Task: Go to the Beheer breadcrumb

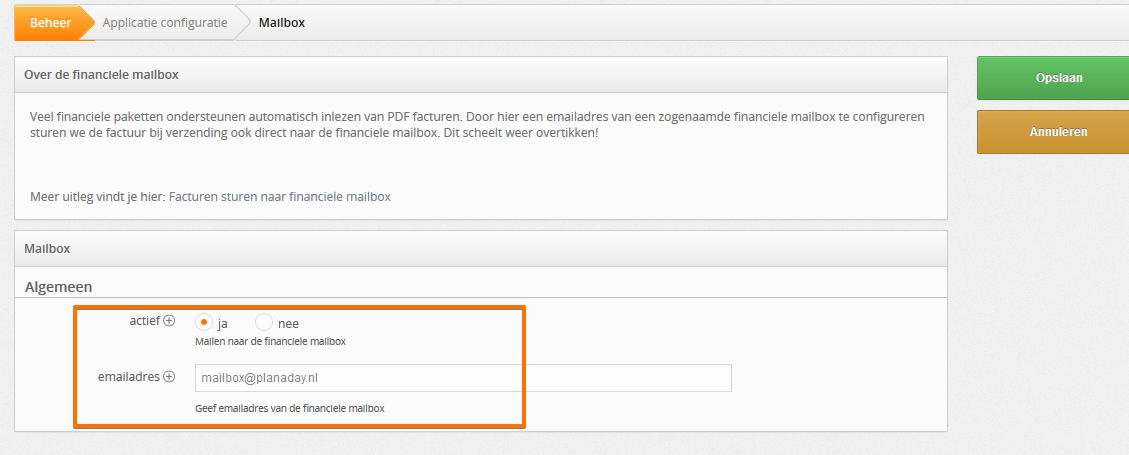Action: (50, 23)
